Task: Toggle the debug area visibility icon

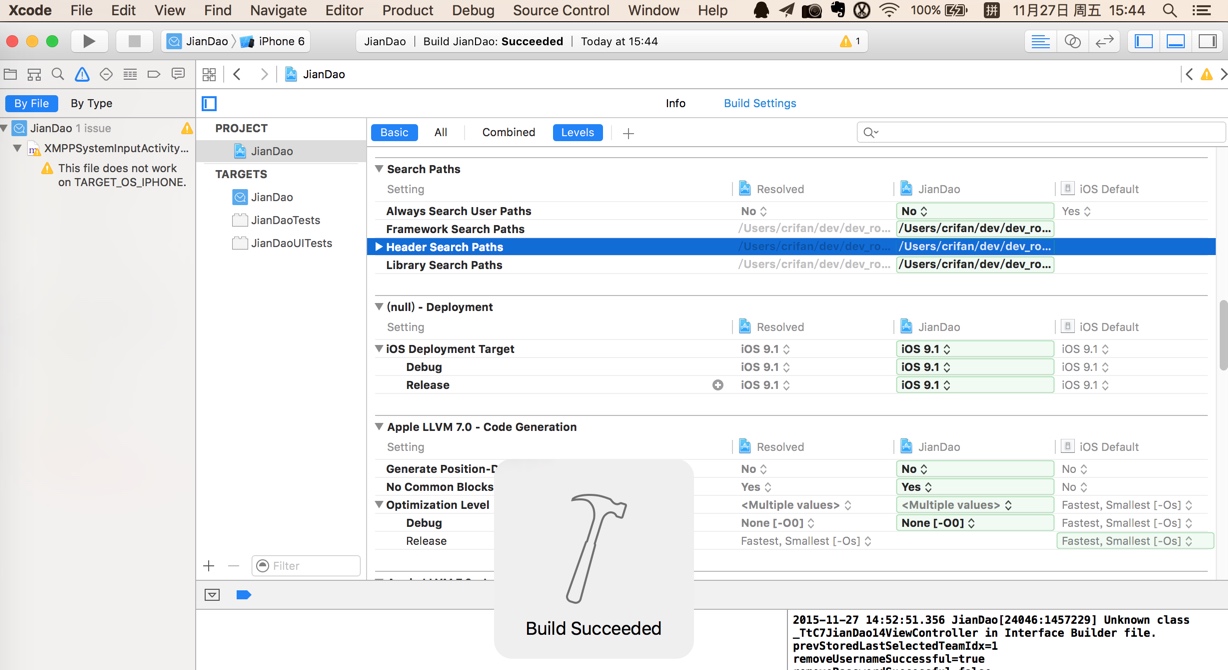Action: pyautogui.click(x=1174, y=40)
